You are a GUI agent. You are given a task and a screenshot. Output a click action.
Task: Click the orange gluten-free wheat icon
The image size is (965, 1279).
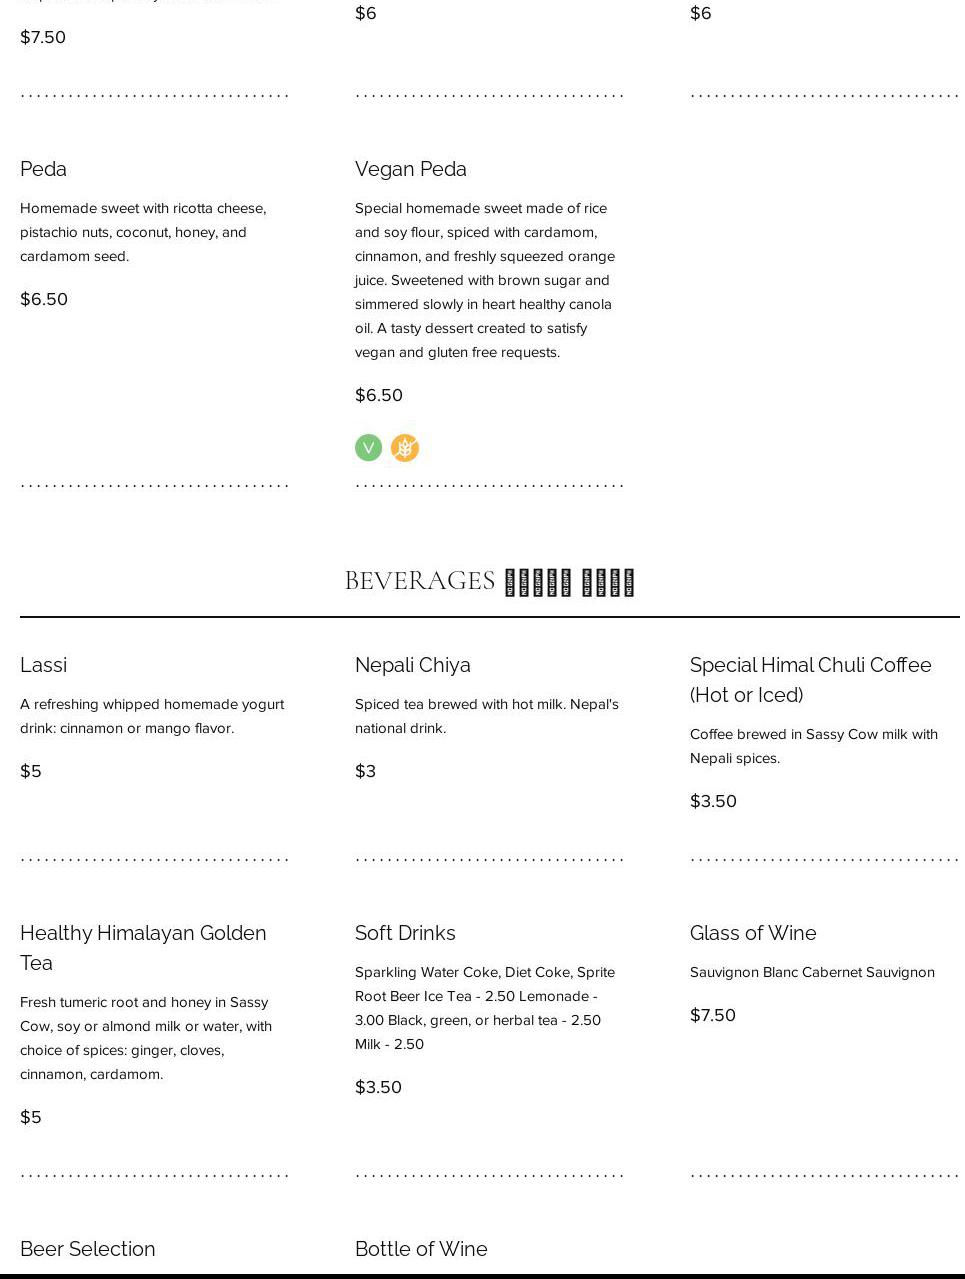(404, 447)
